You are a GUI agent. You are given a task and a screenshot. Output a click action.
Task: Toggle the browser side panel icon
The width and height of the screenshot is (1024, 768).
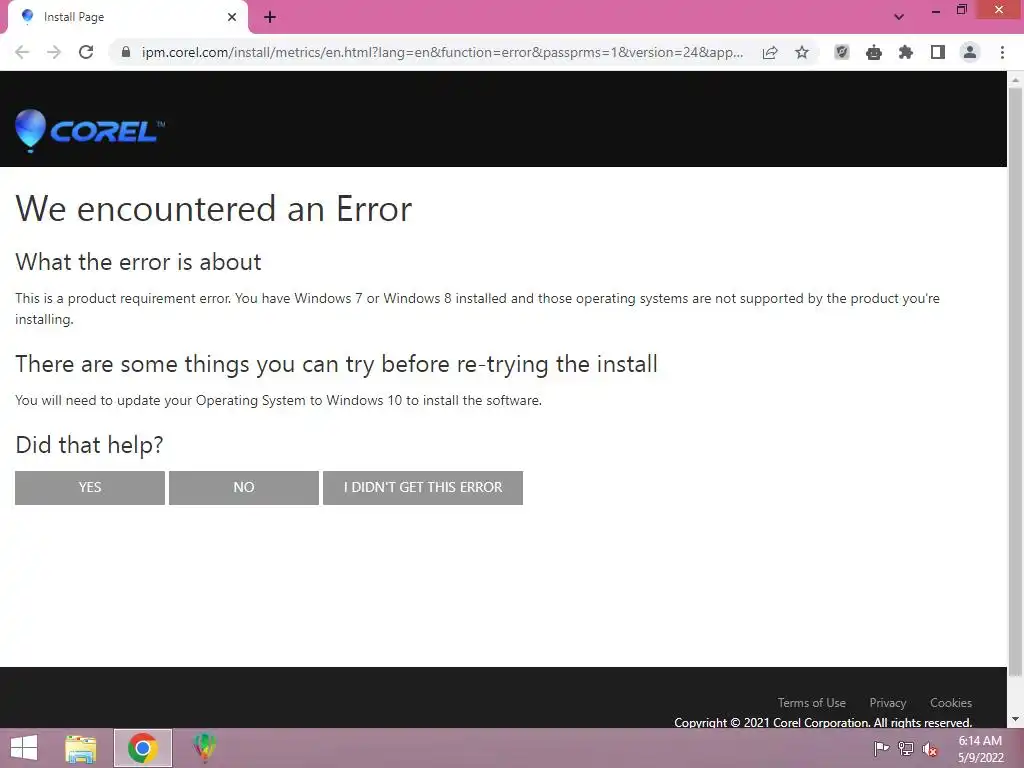tap(938, 52)
